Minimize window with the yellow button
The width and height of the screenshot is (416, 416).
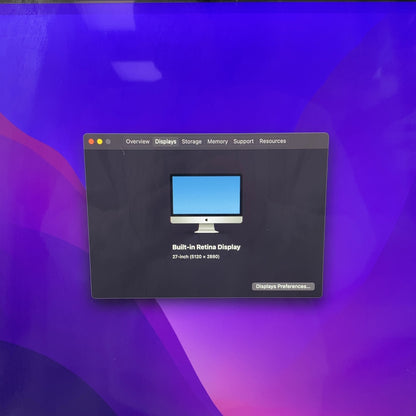100,142
